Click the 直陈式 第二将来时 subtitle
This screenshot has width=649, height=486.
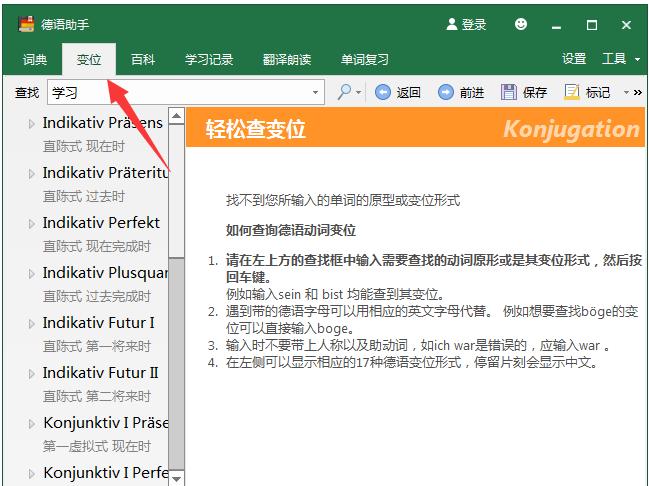[97, 397]
